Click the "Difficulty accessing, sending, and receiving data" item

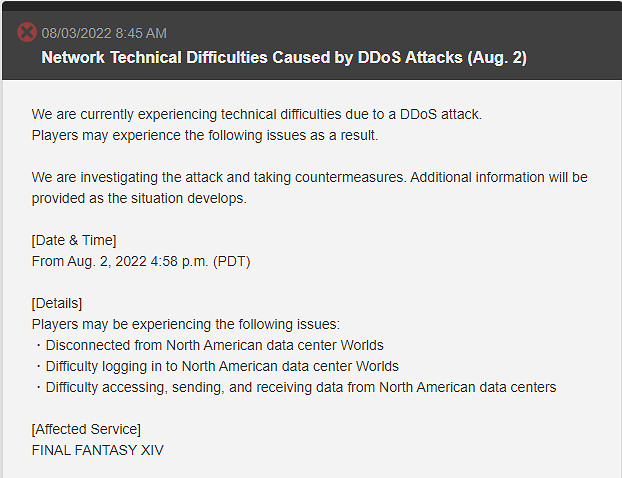300,387
